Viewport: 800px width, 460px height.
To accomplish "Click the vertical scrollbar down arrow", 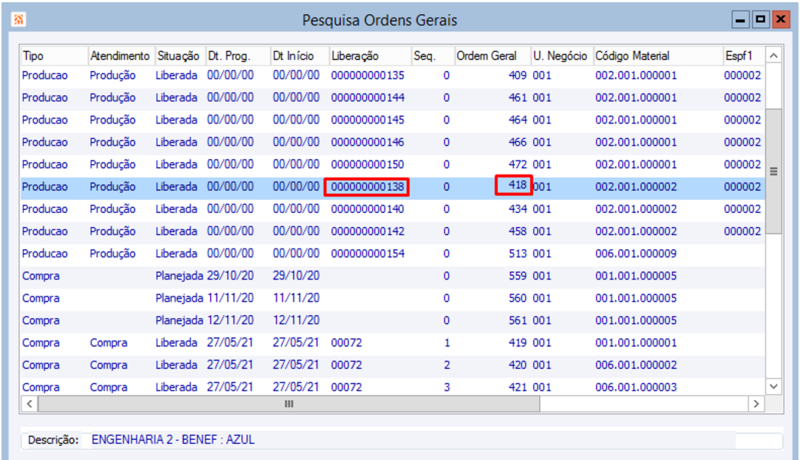I will point(774,387).
